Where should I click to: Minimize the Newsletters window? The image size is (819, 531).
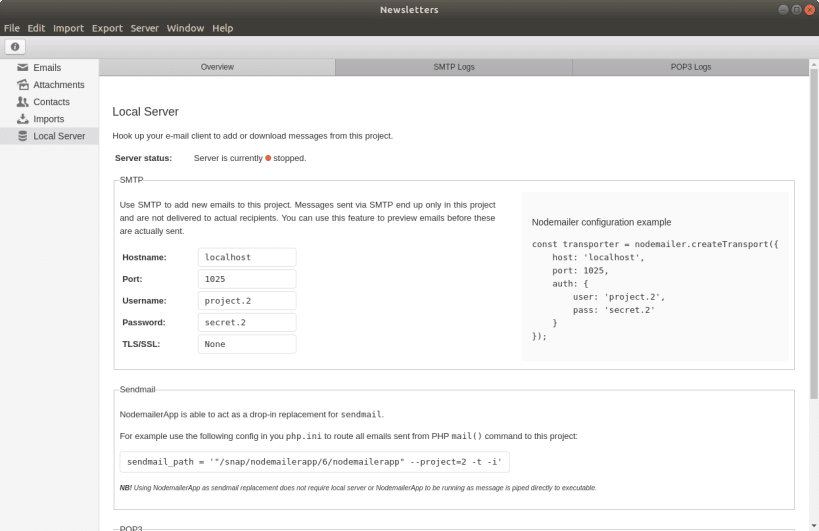pos(783,9)
